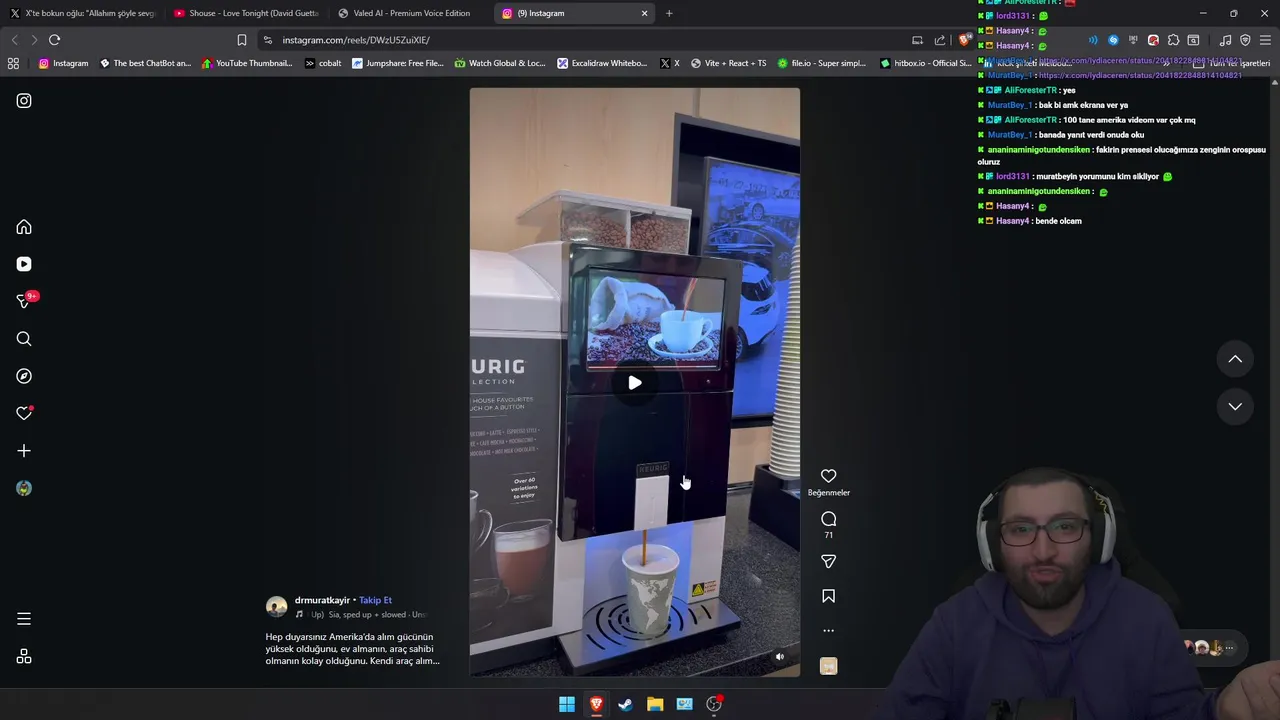This screenshot has width=1280, height=720.
Task: Open Instagram home from sidebar
Action: [x=24, y=227]
